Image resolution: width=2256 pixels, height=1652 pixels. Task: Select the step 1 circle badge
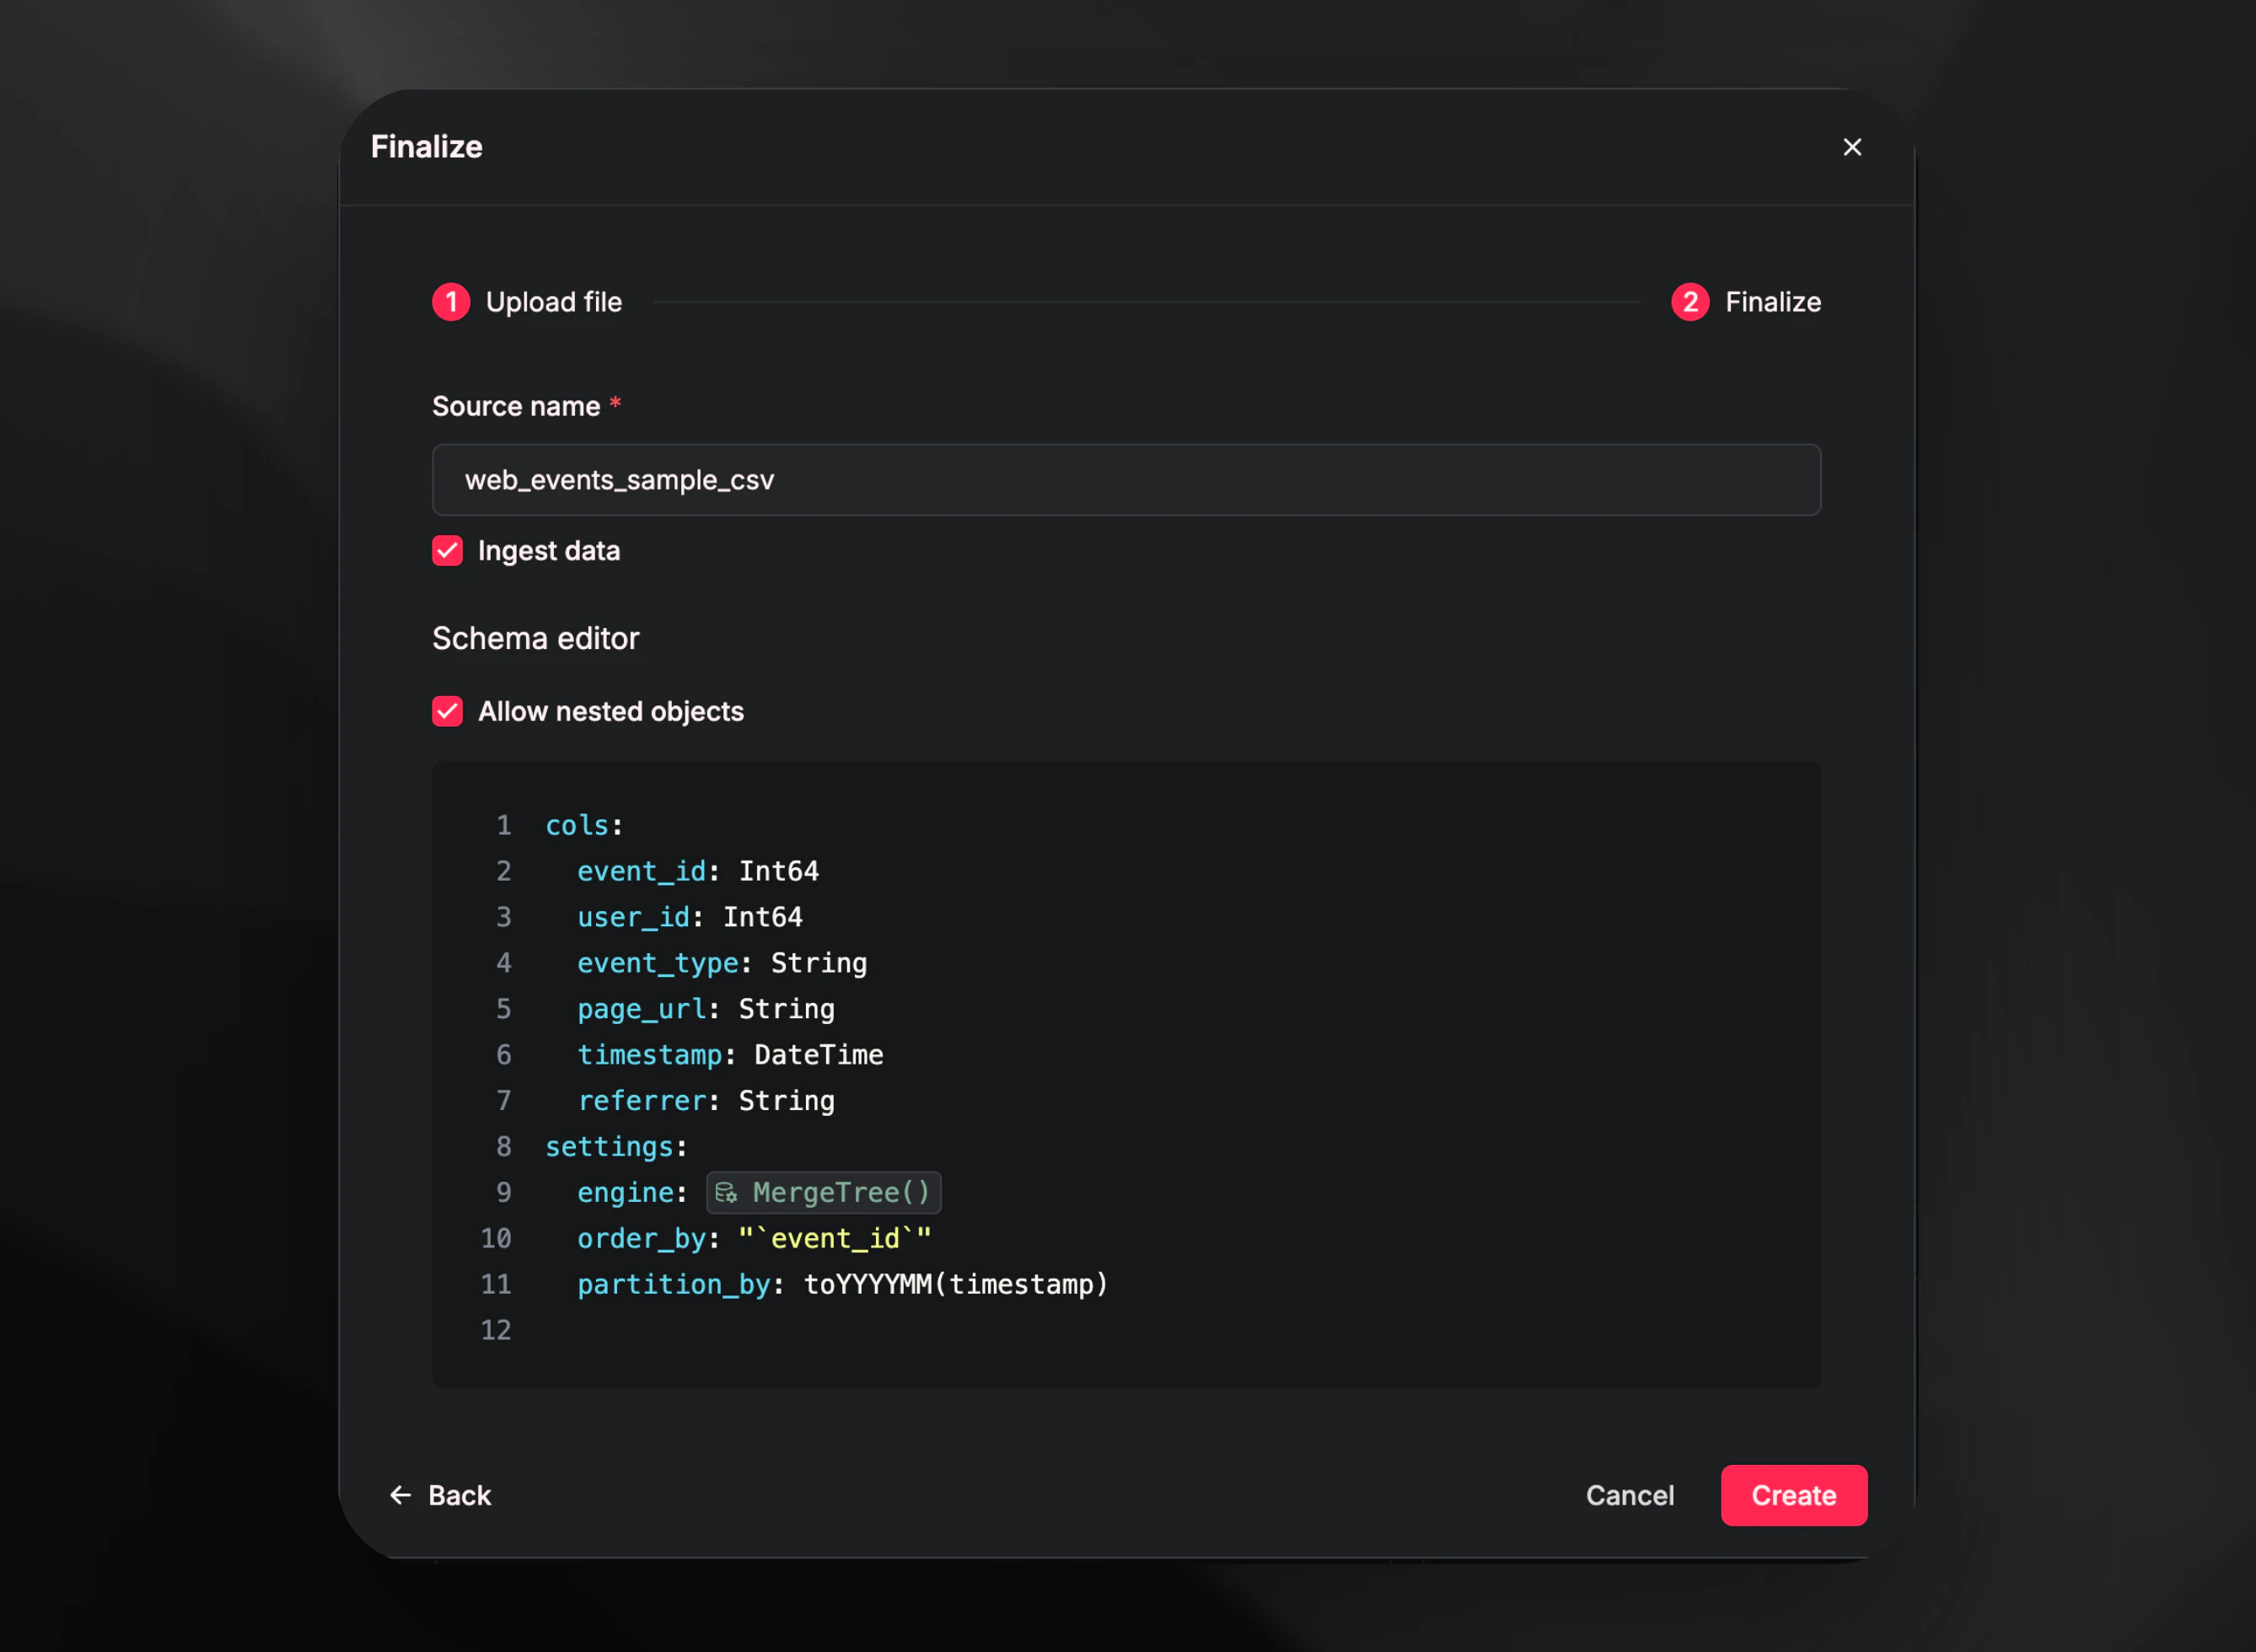click(x=450, y=302)
